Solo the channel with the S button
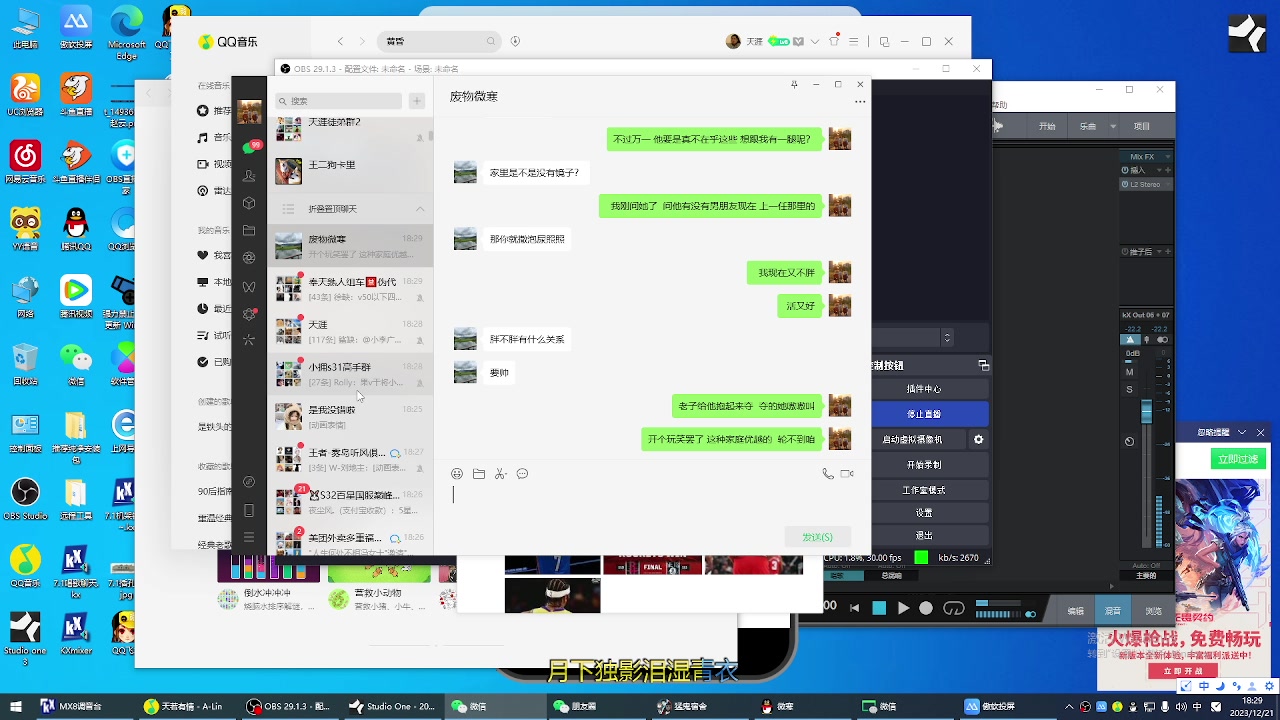This screenshot has width=1280, height=720. point(1130,390)
